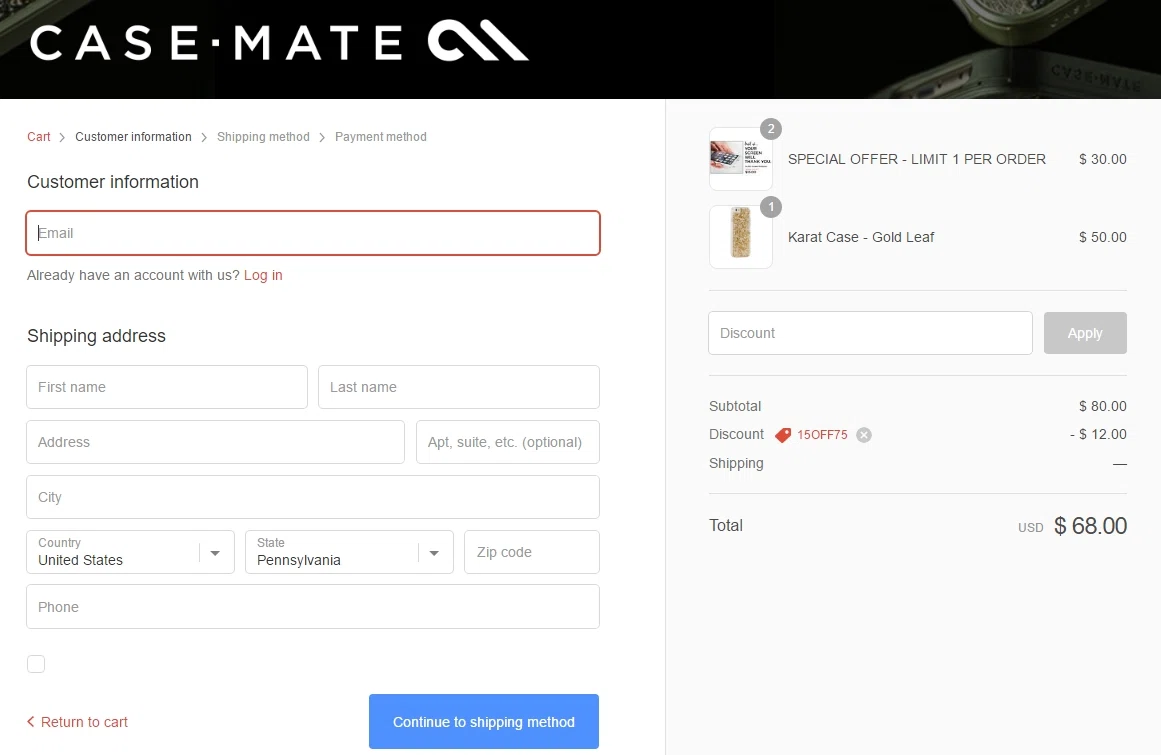Click the '$ 68.00' total amount
This screenshot has width=1161, height=755.
pyautogui.click(x=1090, y=526)
